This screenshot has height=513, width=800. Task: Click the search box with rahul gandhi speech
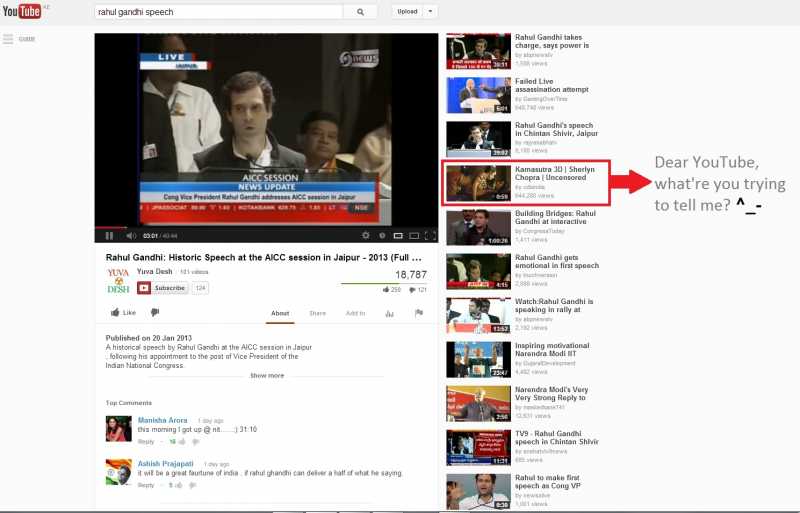219,12
